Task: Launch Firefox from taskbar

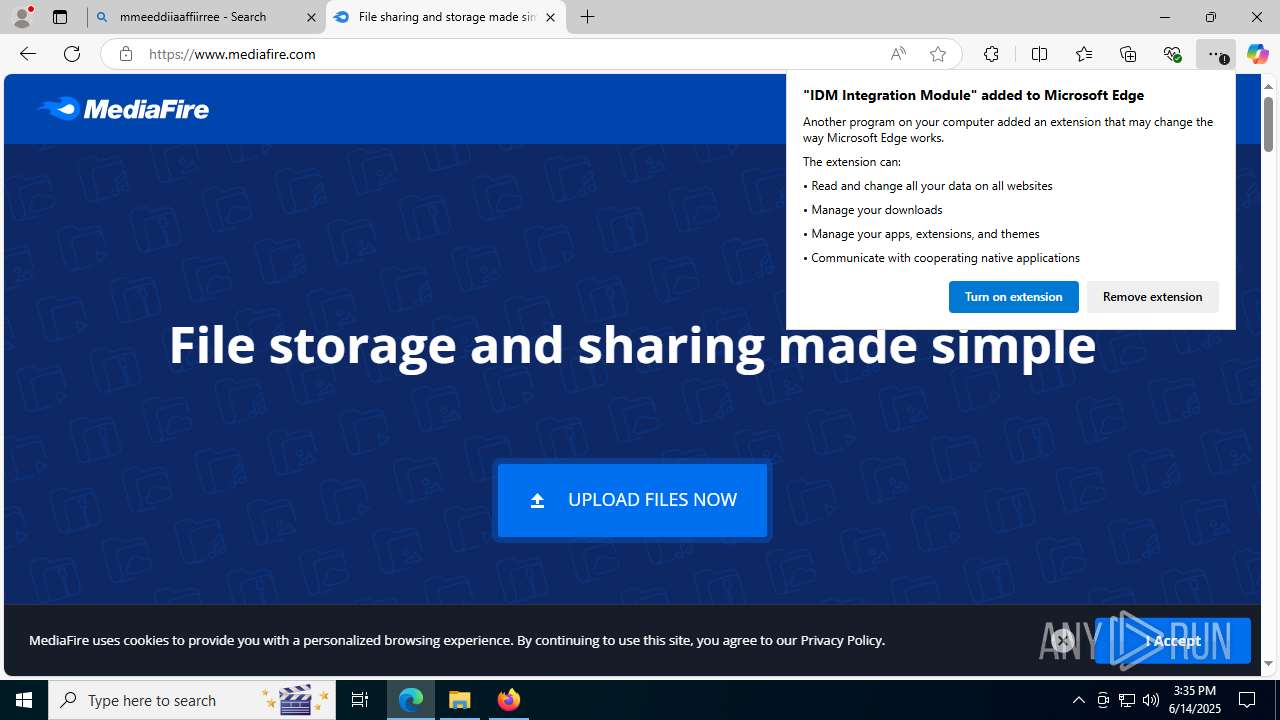Action: pos(508,700)
